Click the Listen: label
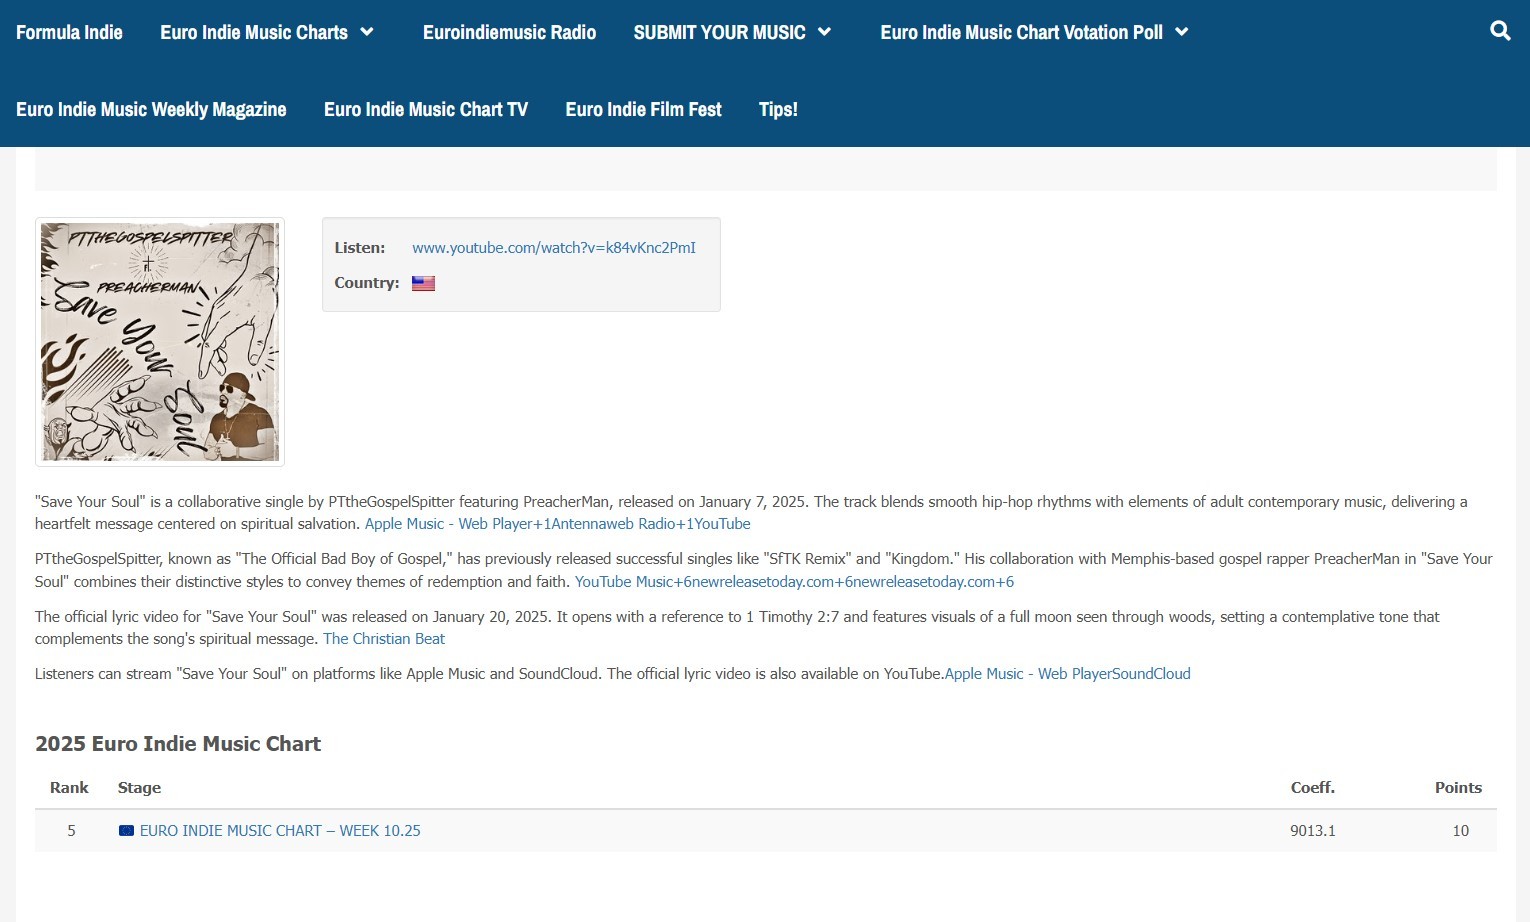Screen dimensions: 1530x922 click(359, 247)
